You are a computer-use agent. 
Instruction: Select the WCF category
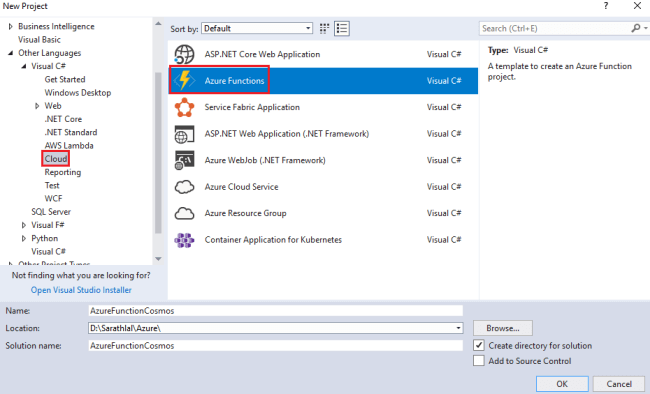point(53,199)
